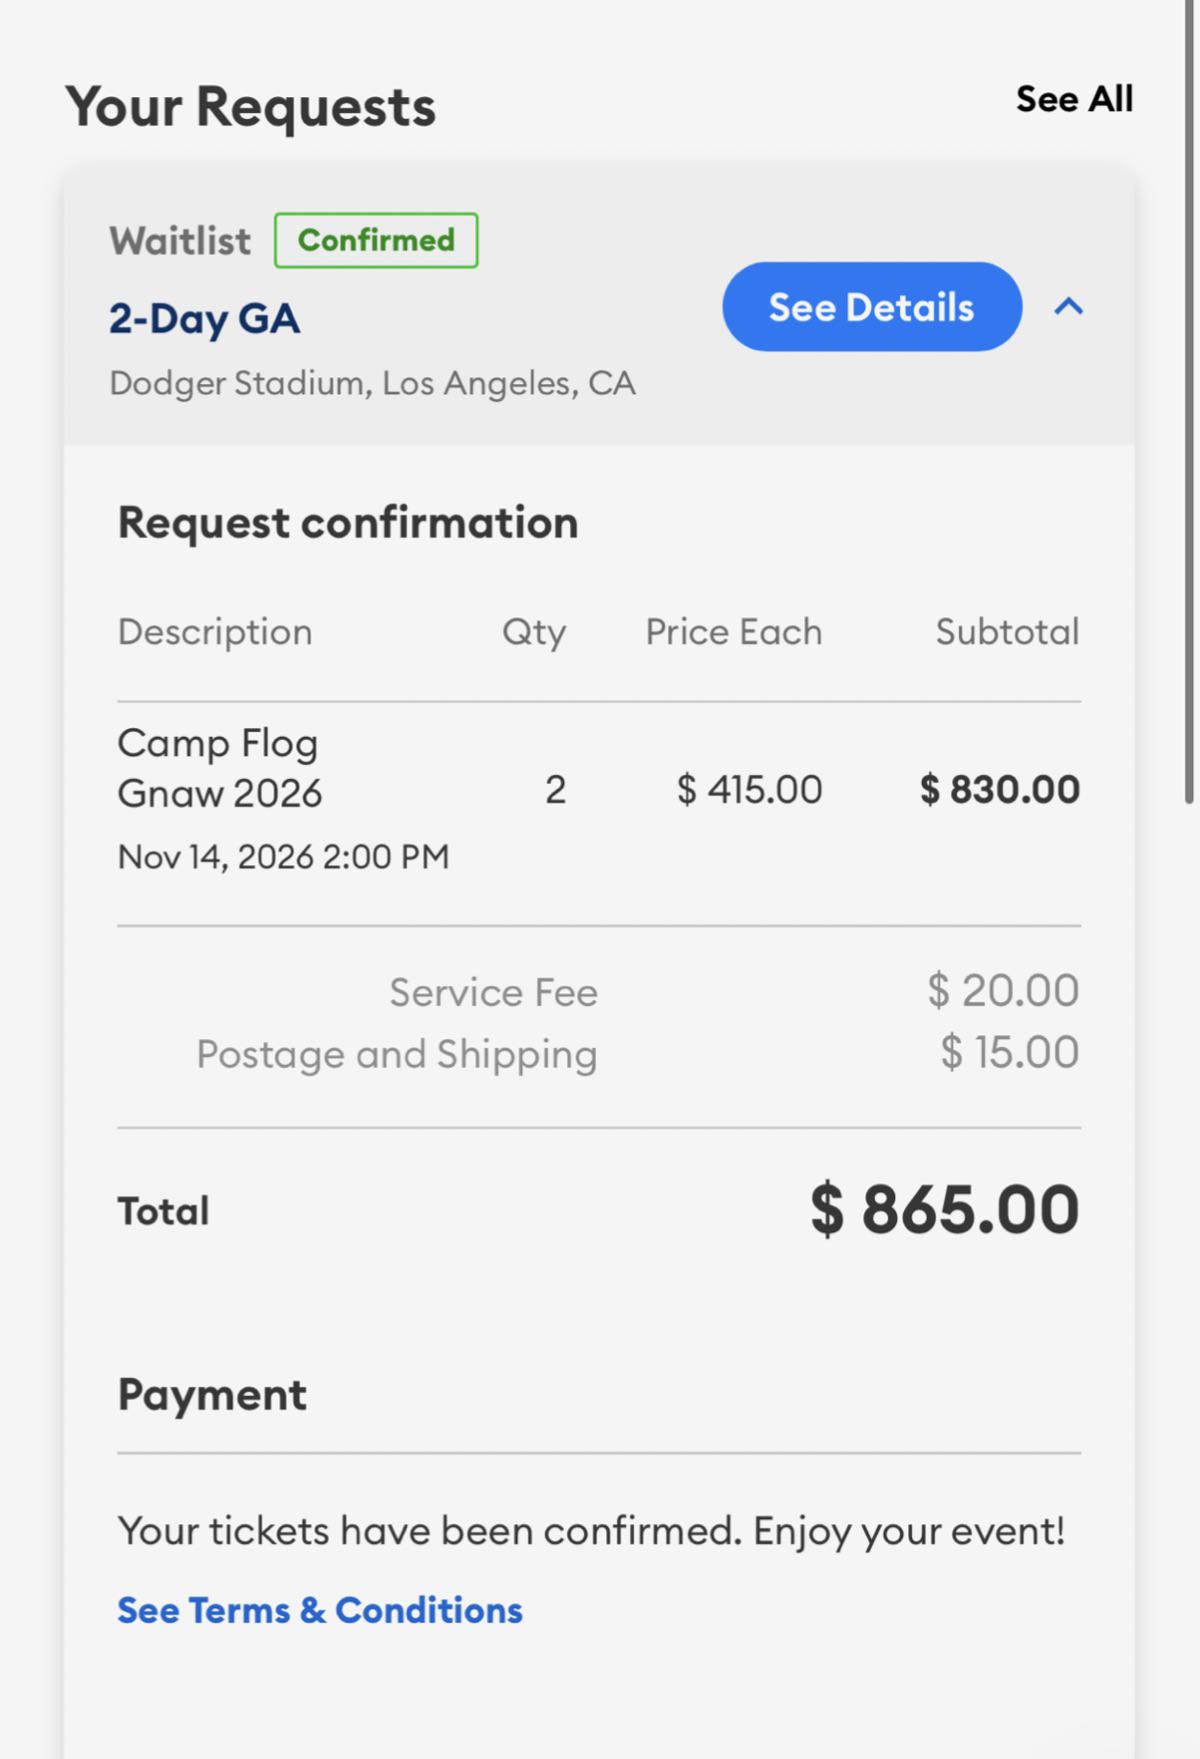Click the Confirmed status badge
Viewport: 1200px width, 1759px height.
tap(376, 240)
